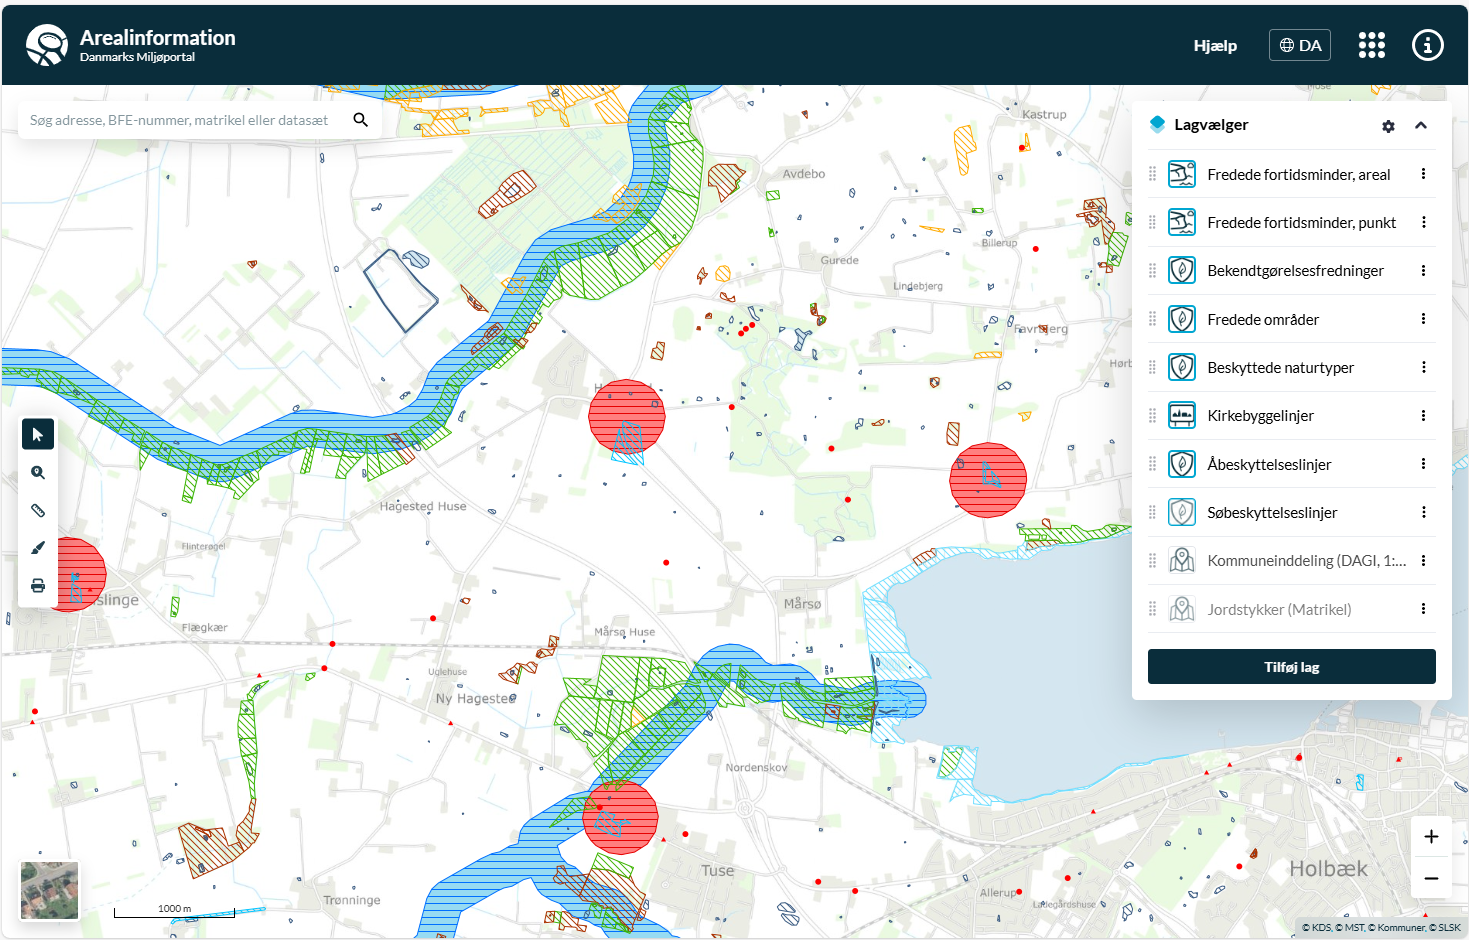This screenshot has width=1469, height=940.
Task: Switch basemap via aerial photo thumbnail
Action: pos(49,890)
